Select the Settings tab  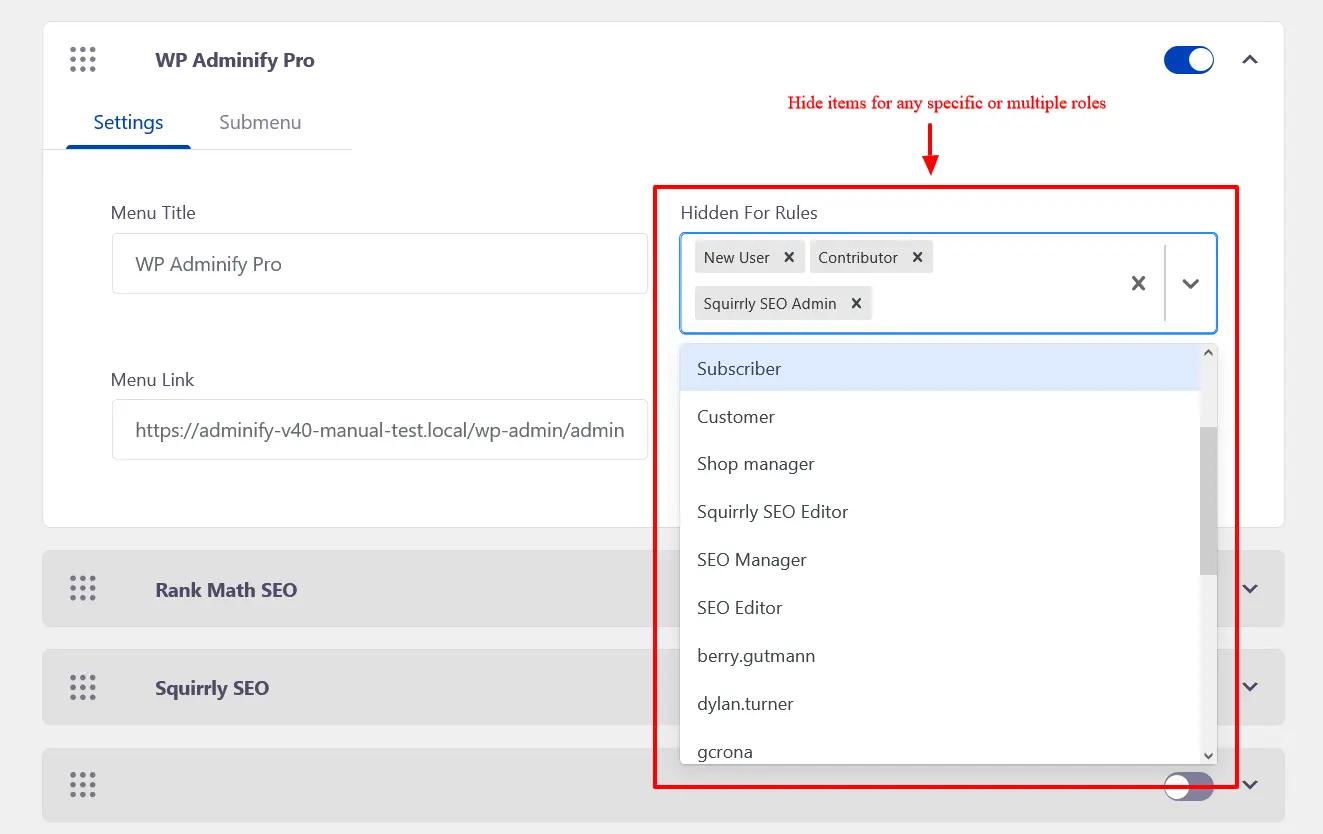[x=128, y=122]
